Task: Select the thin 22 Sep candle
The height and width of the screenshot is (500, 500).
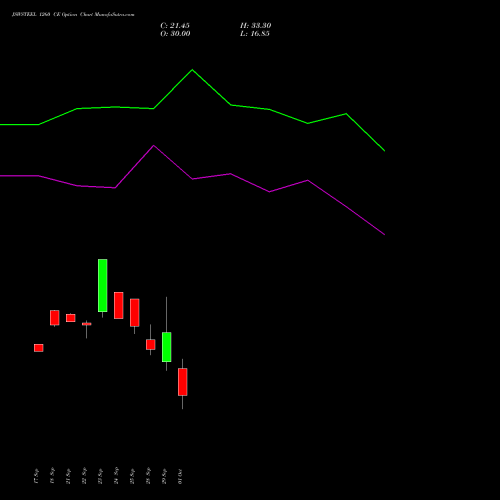Action: pyautogui.click(x=87, y=324)
